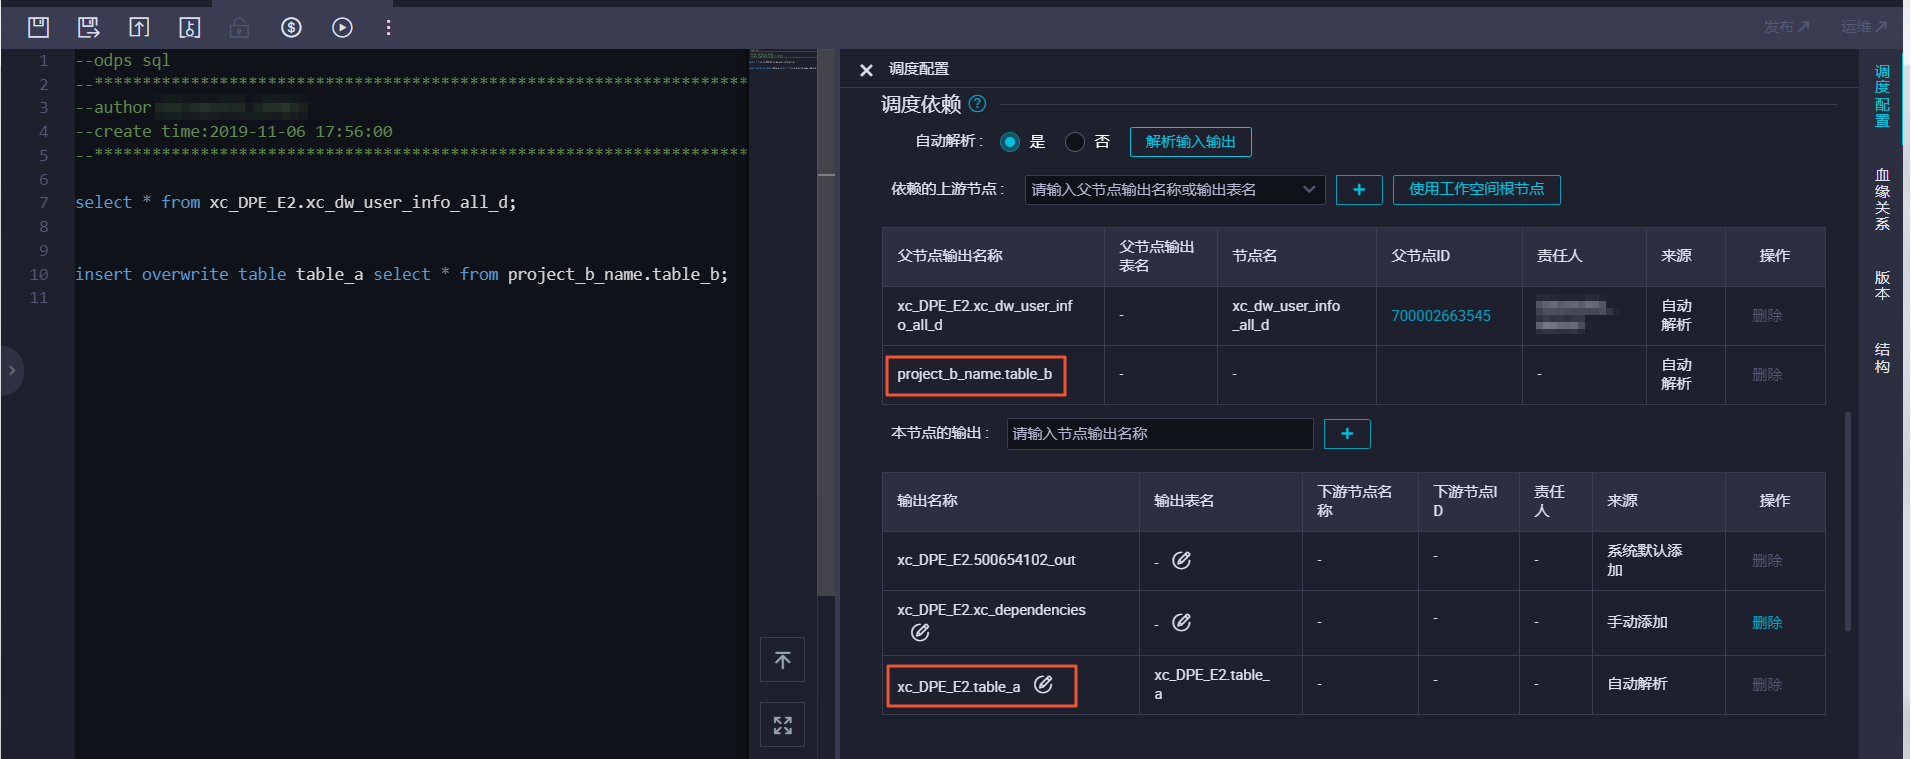Click the node output name input field
The width and height of the screenshot is (1911, 759).
tap(1159, 434)
